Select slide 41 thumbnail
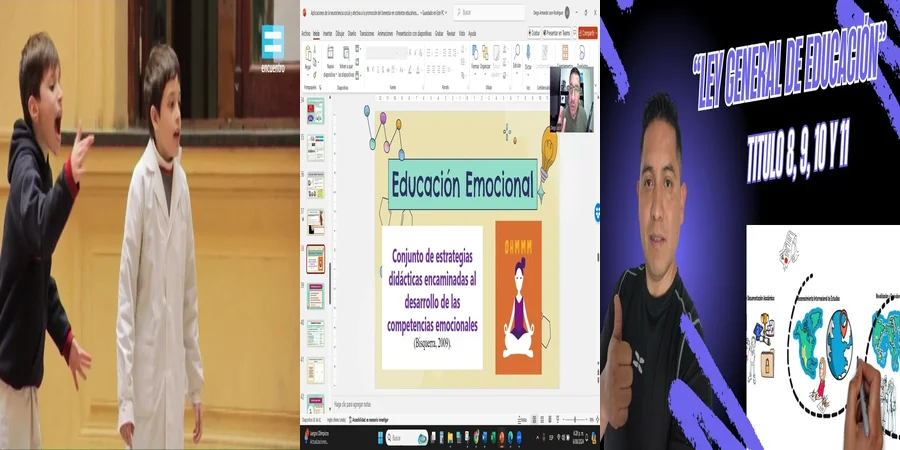This screenshot has height=450, width=900. (315, 370)
